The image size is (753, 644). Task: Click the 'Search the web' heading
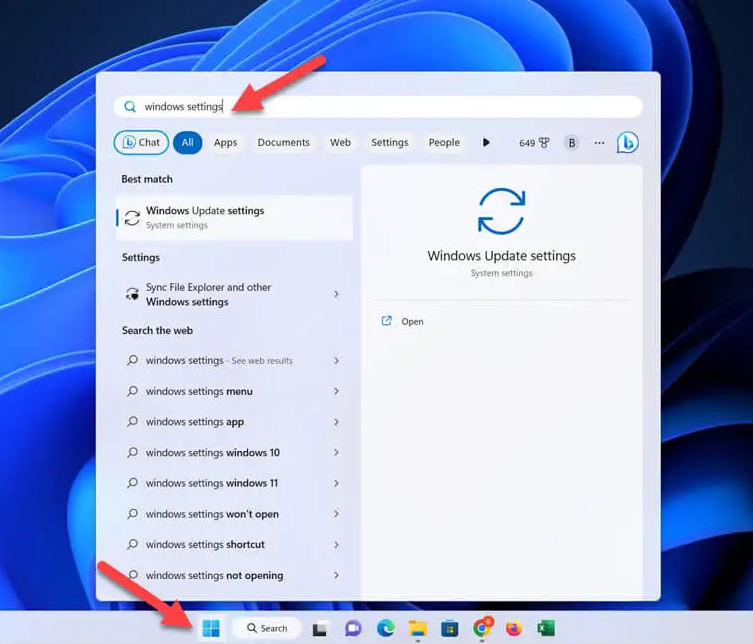[x=157, y=330]
